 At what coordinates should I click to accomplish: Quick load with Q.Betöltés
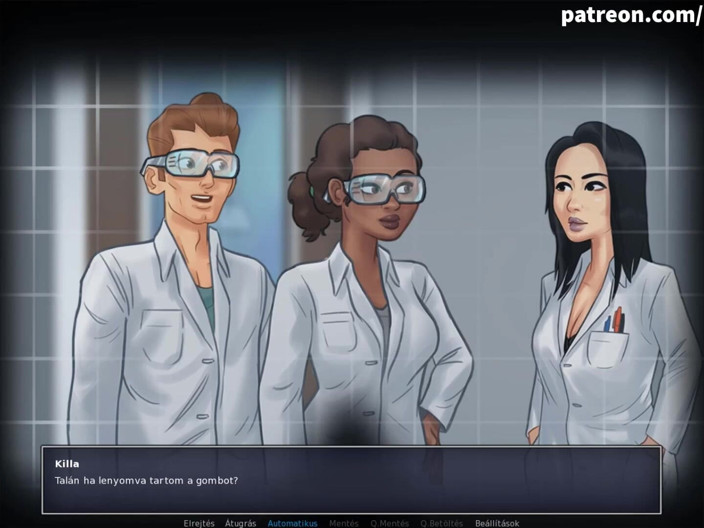click(x=441, y=523)
